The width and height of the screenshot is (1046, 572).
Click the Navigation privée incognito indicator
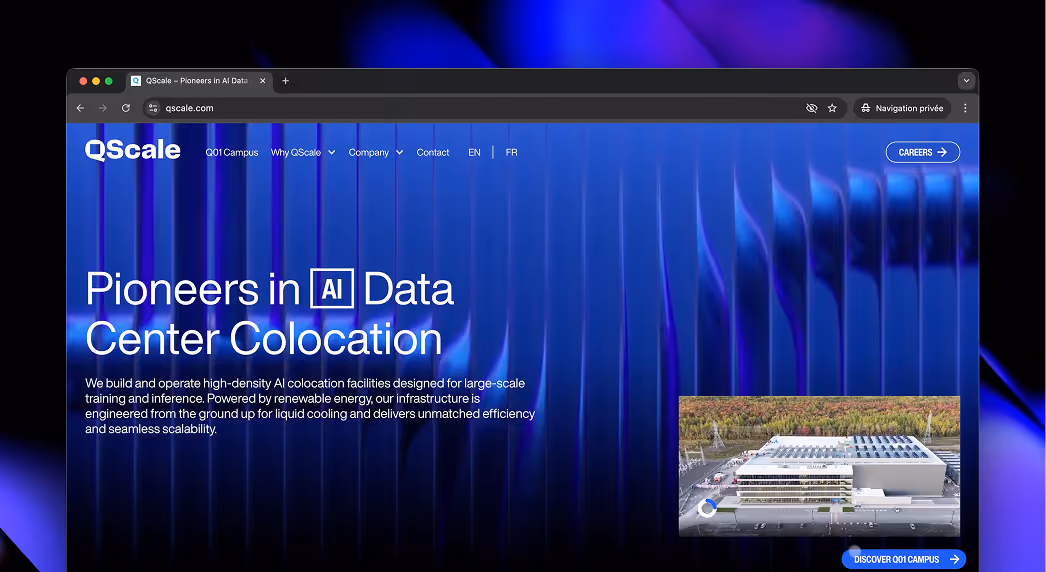[x=902, y=108]
